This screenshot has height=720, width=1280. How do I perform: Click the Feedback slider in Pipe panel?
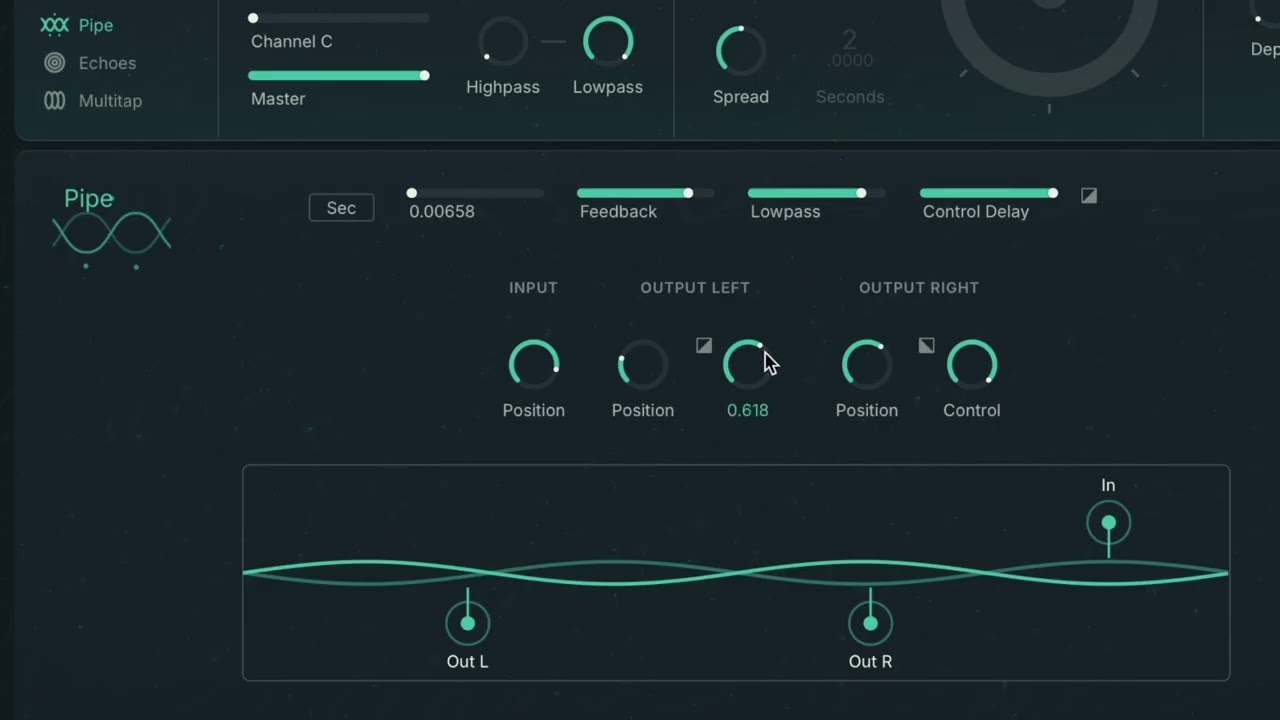pos(645,193)
